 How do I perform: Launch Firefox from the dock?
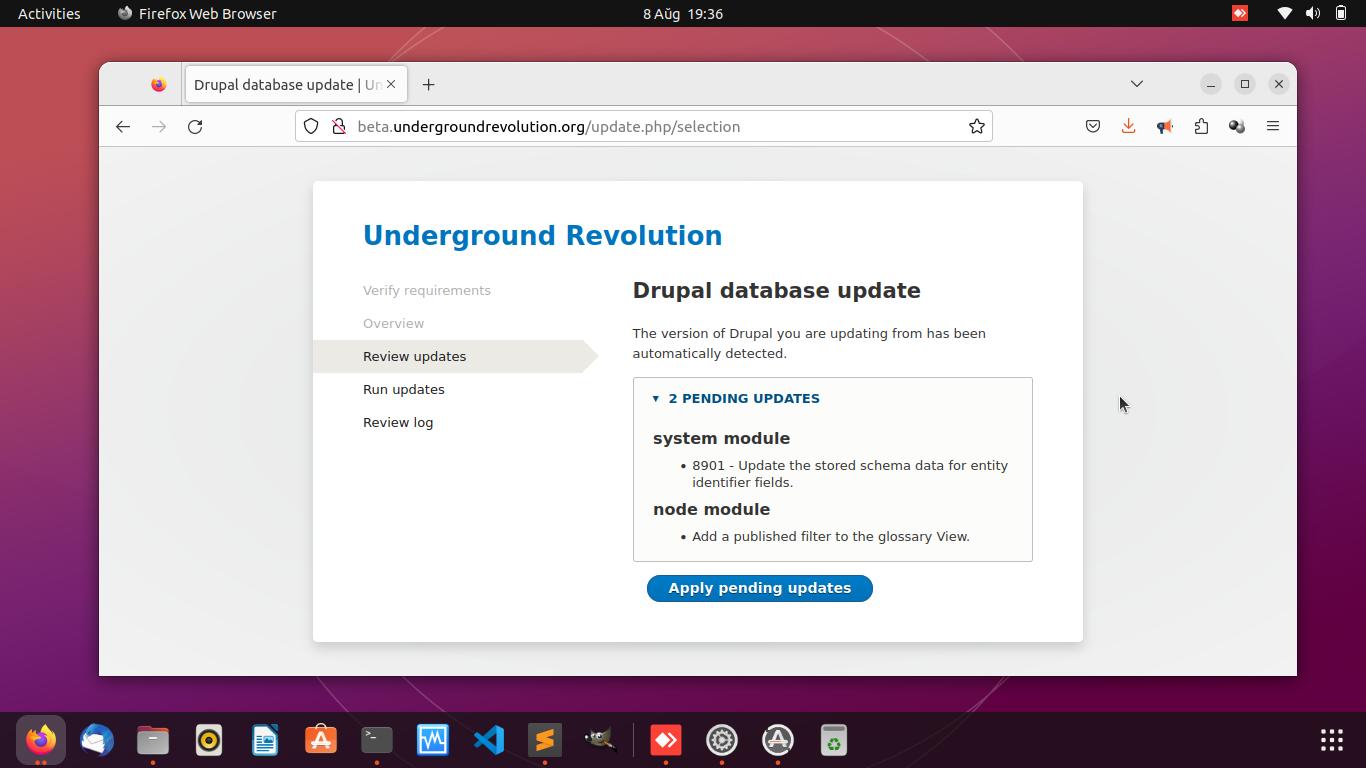click(41, 740)
